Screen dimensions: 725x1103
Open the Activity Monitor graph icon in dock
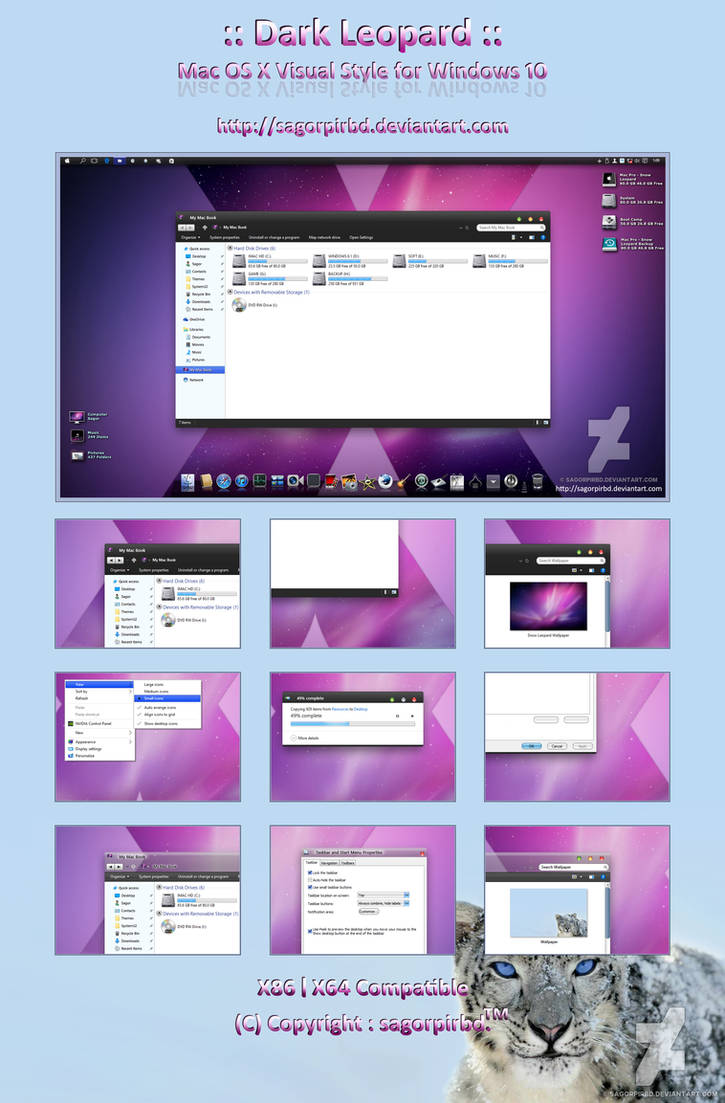click(259, 481)
